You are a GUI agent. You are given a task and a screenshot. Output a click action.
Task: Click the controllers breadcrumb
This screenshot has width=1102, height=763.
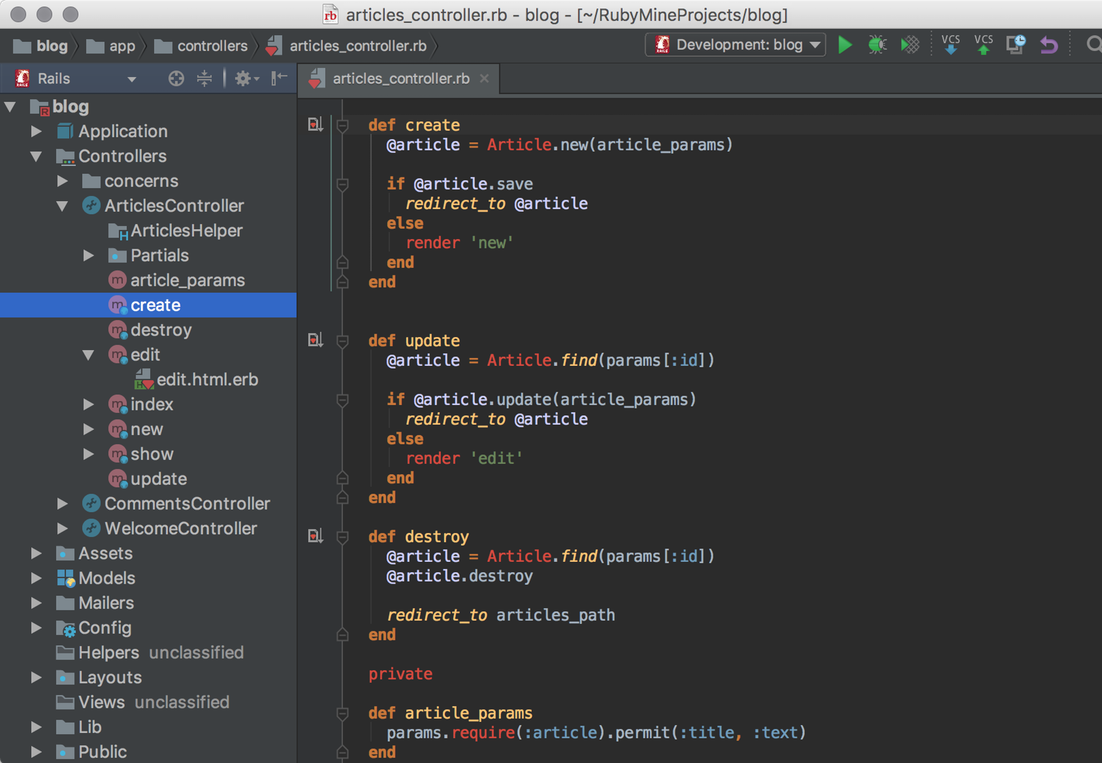point(201,46)
